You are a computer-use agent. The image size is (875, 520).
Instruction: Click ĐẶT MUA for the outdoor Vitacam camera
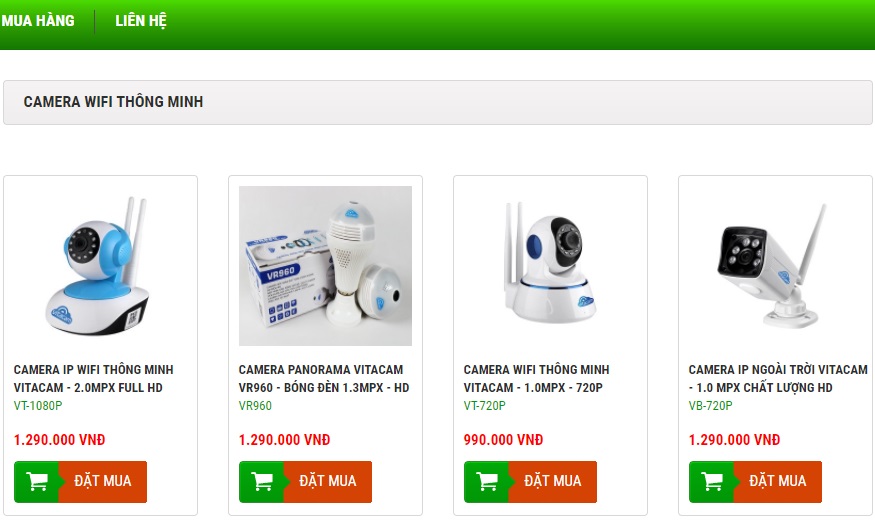(x=755, y=482)
